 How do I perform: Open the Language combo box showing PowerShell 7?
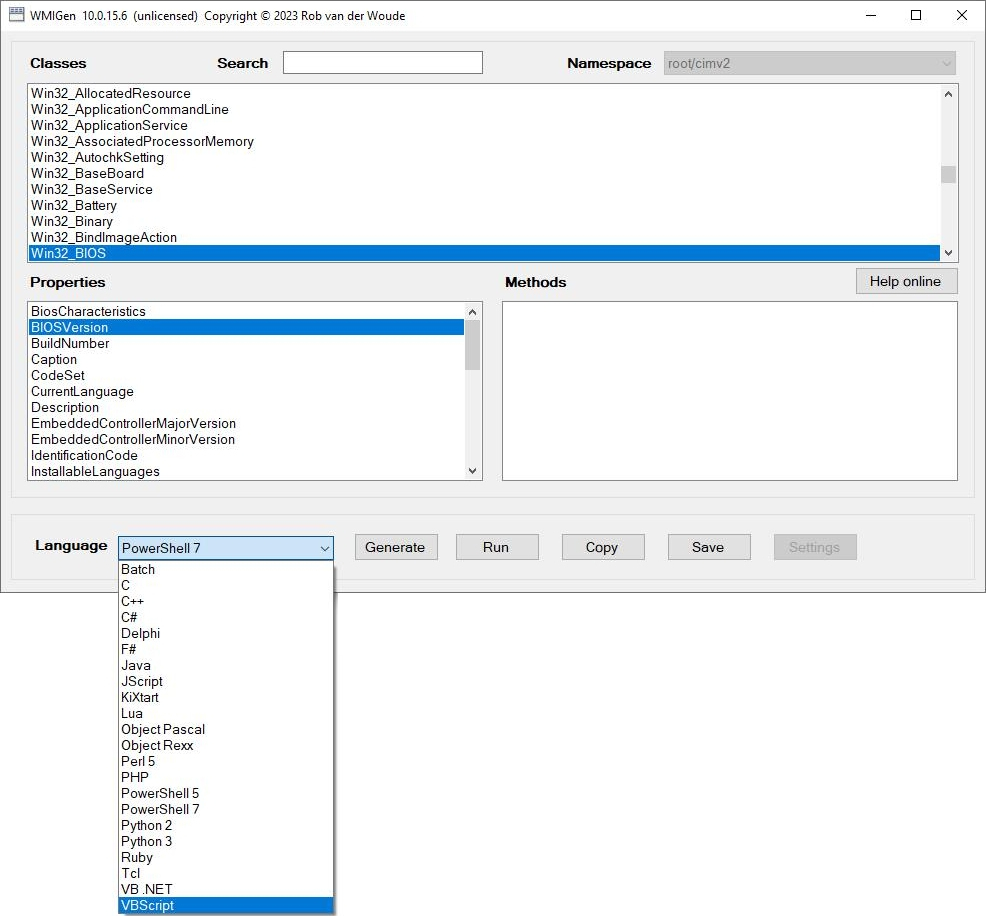pos(226,548)
